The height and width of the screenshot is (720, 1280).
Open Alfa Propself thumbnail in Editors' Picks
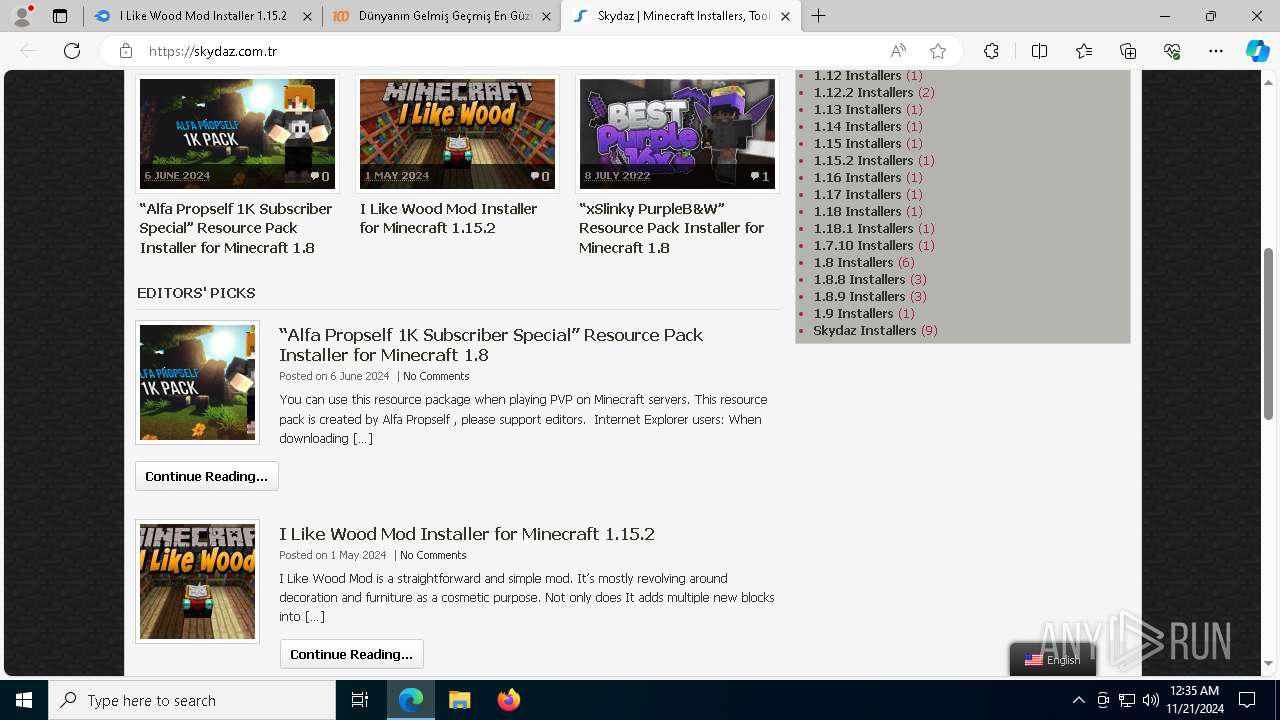tap(197, 382)
